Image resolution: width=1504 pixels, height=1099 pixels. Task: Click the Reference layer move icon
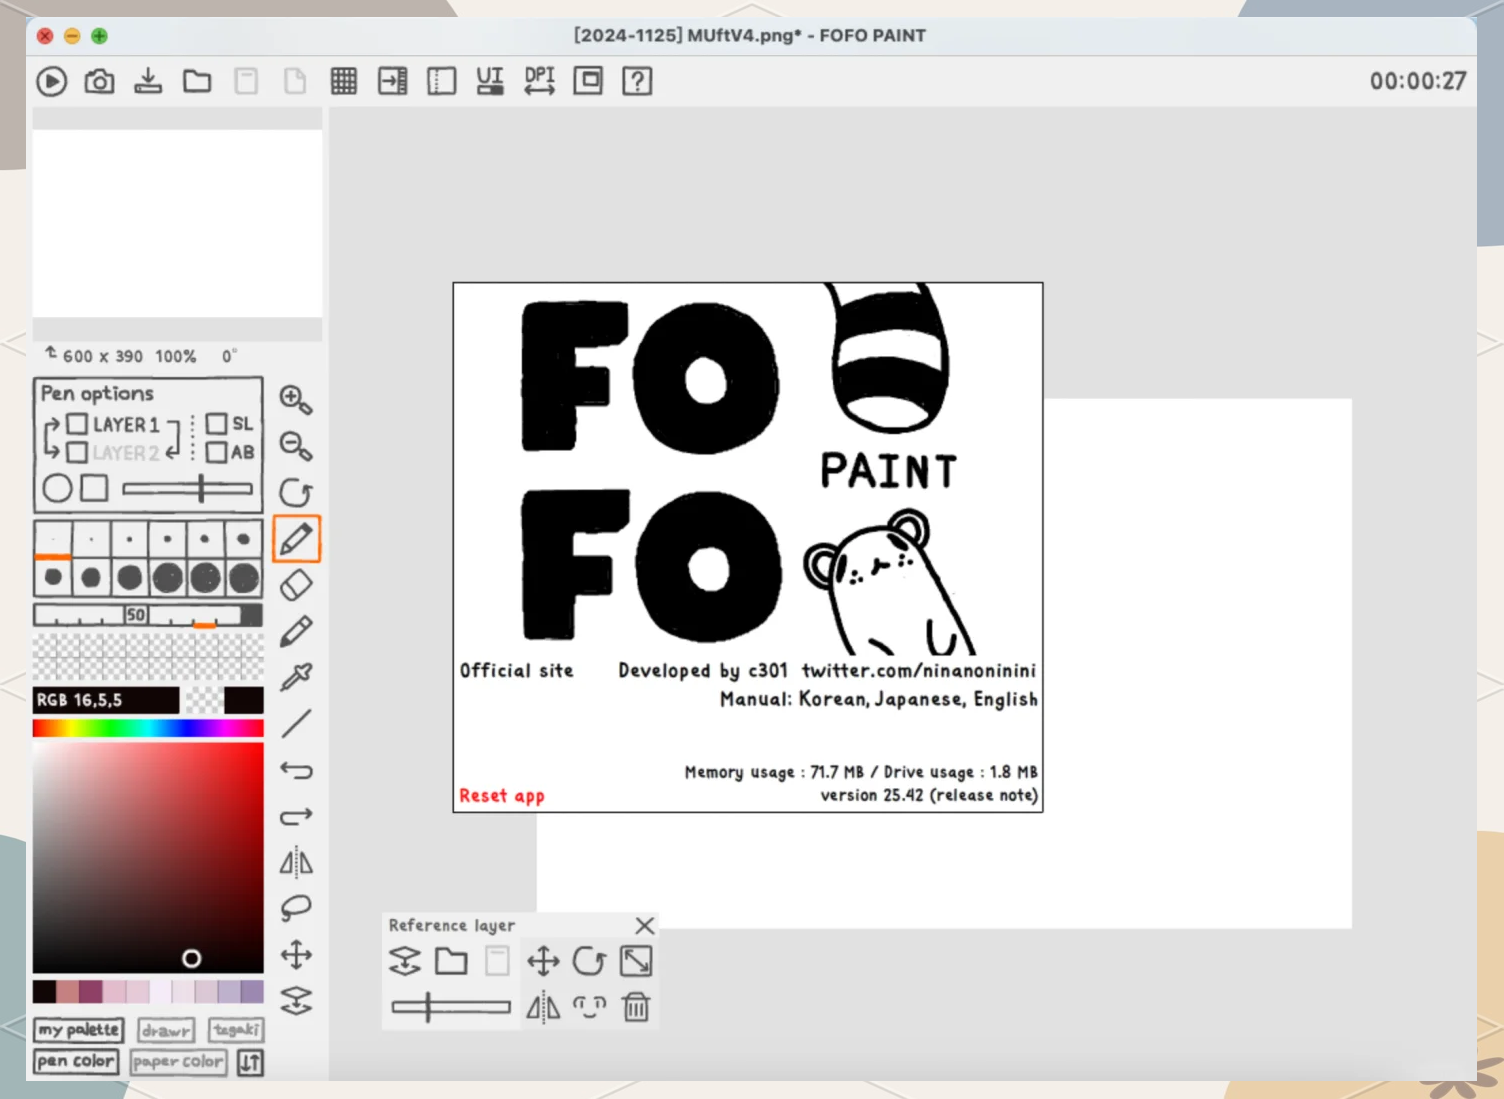[x=543, y=961]
